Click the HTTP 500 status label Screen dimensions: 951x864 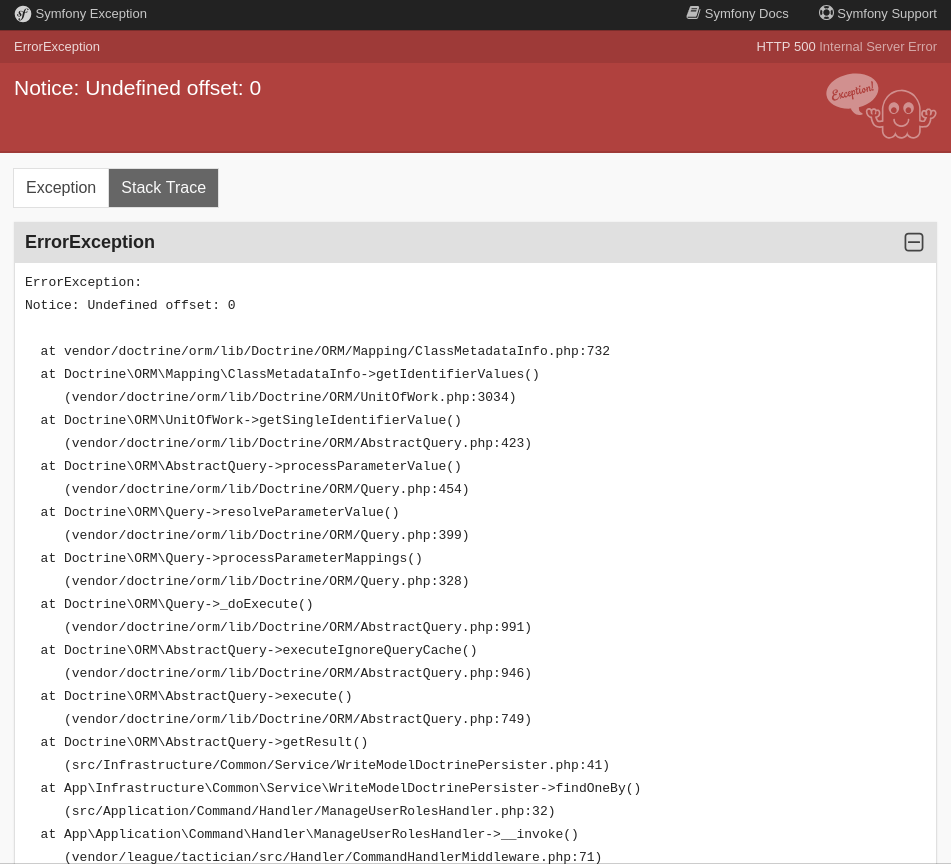(786, 46)
